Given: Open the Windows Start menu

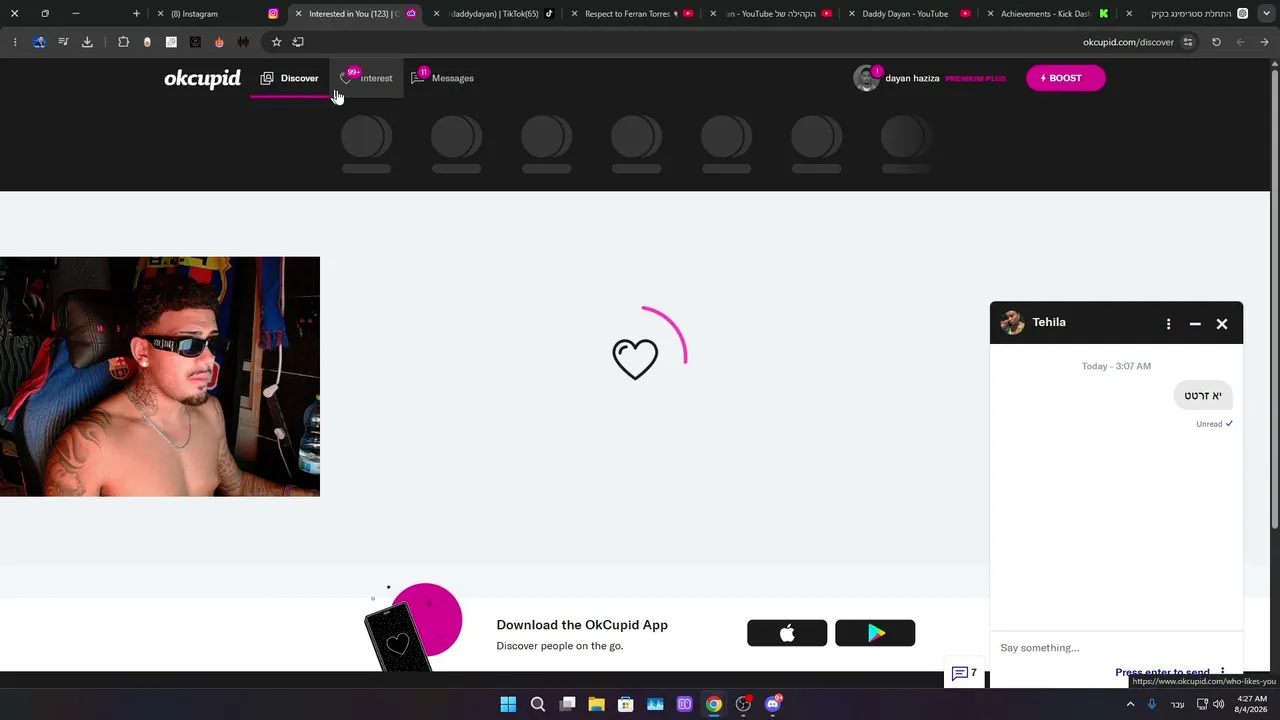Looking at the screenshot, I should (508, 704).
